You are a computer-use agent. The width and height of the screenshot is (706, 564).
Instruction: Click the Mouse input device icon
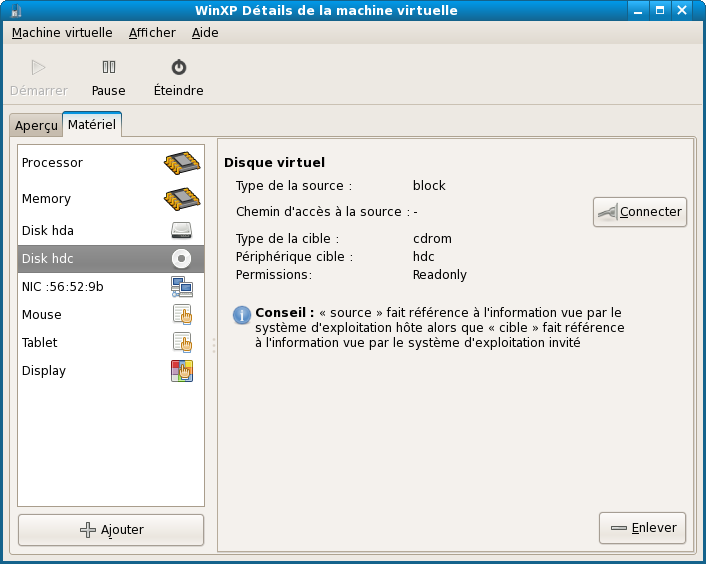point(182,315)
